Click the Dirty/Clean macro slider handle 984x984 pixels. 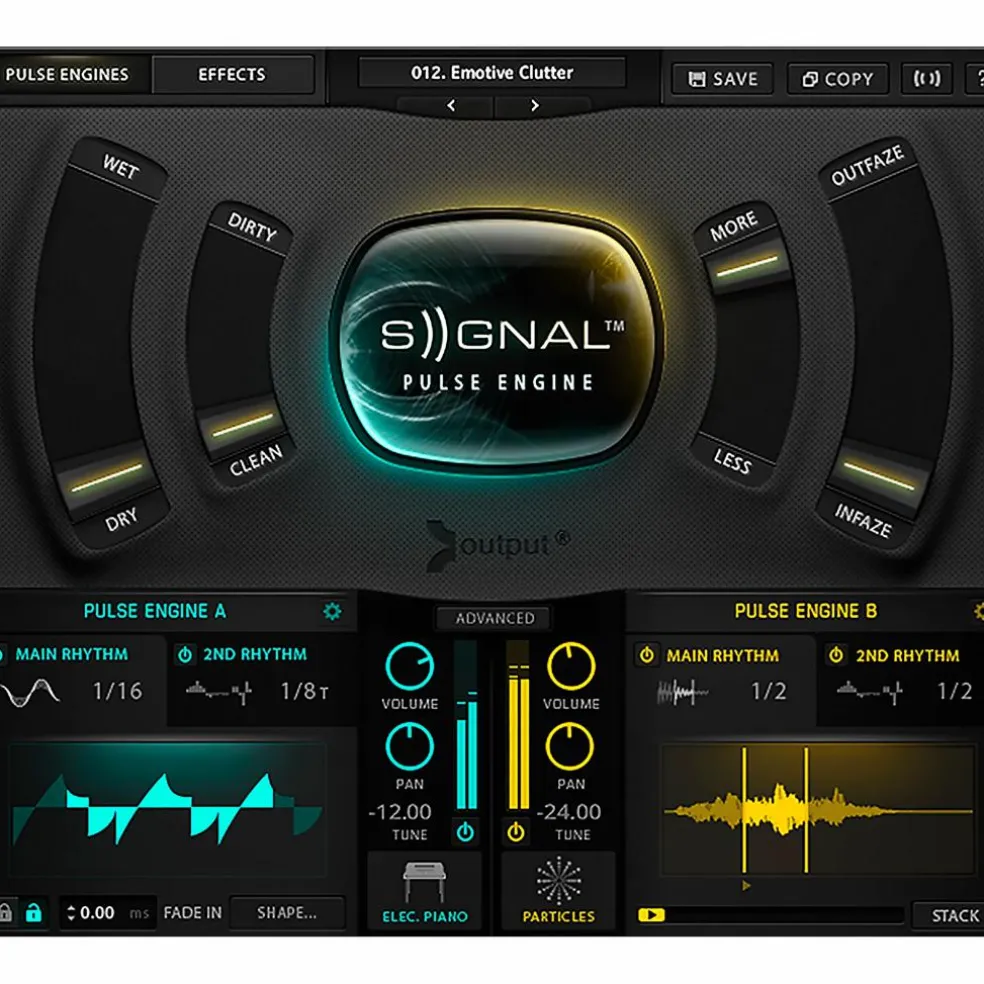tap(242, 425)
